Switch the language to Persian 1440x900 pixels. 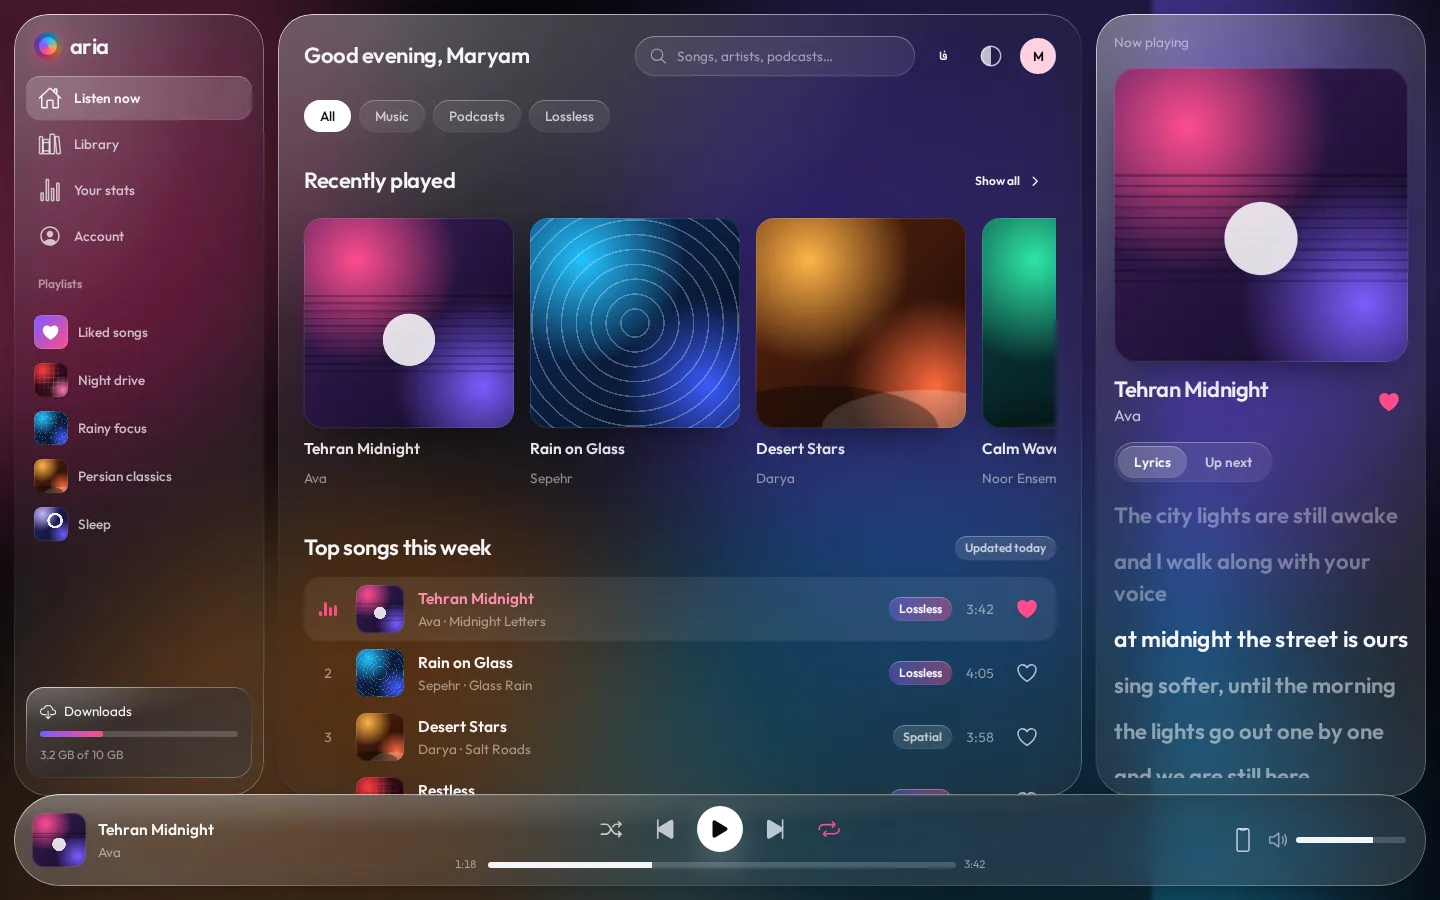click(943, 56)
